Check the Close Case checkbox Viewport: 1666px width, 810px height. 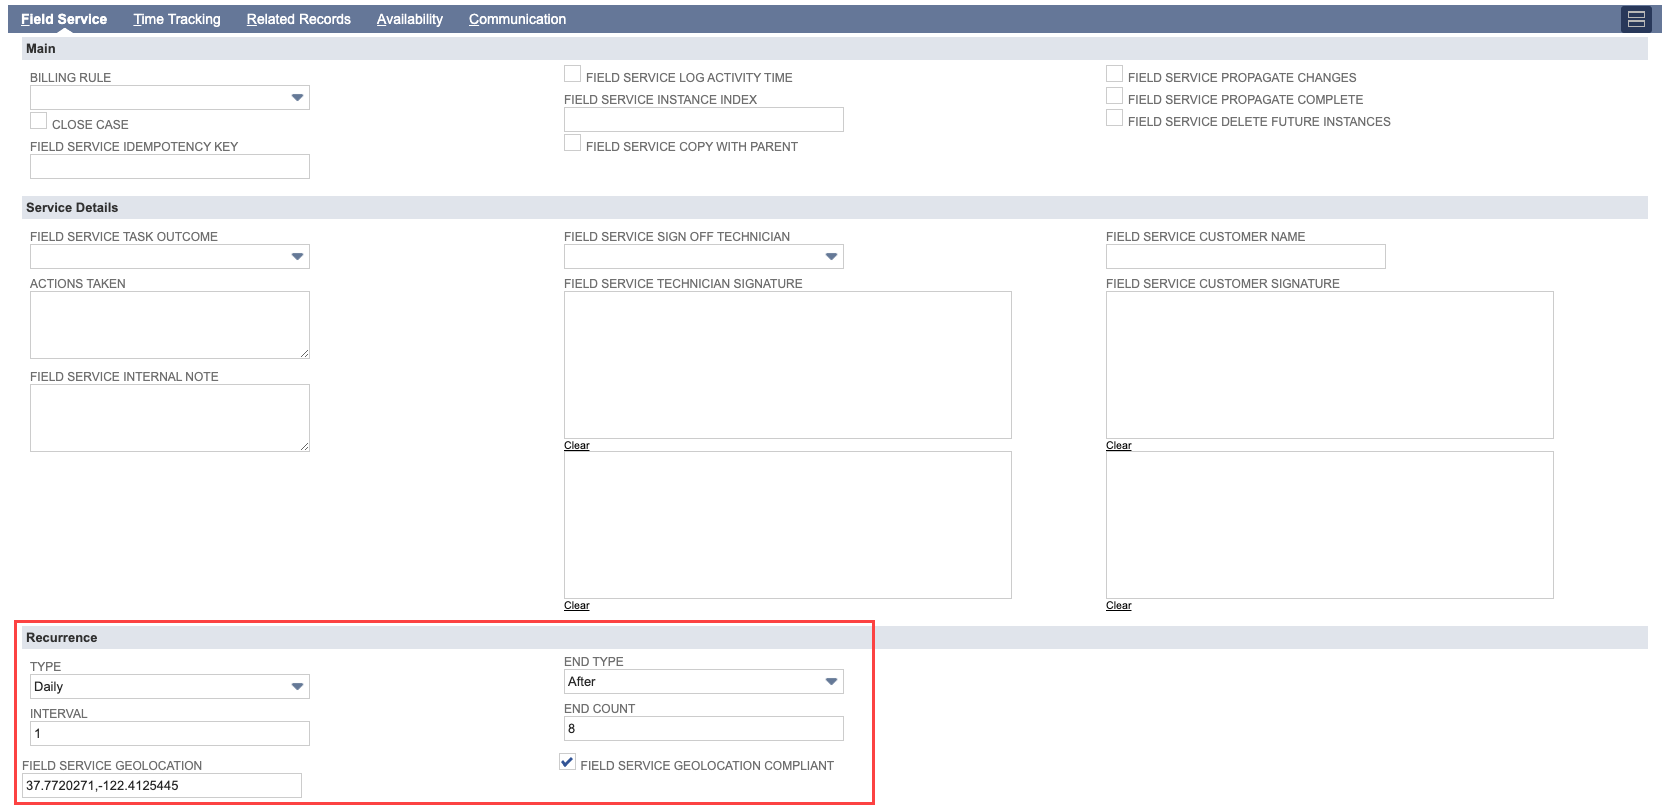pyautogui.click(x=39, y=121)
